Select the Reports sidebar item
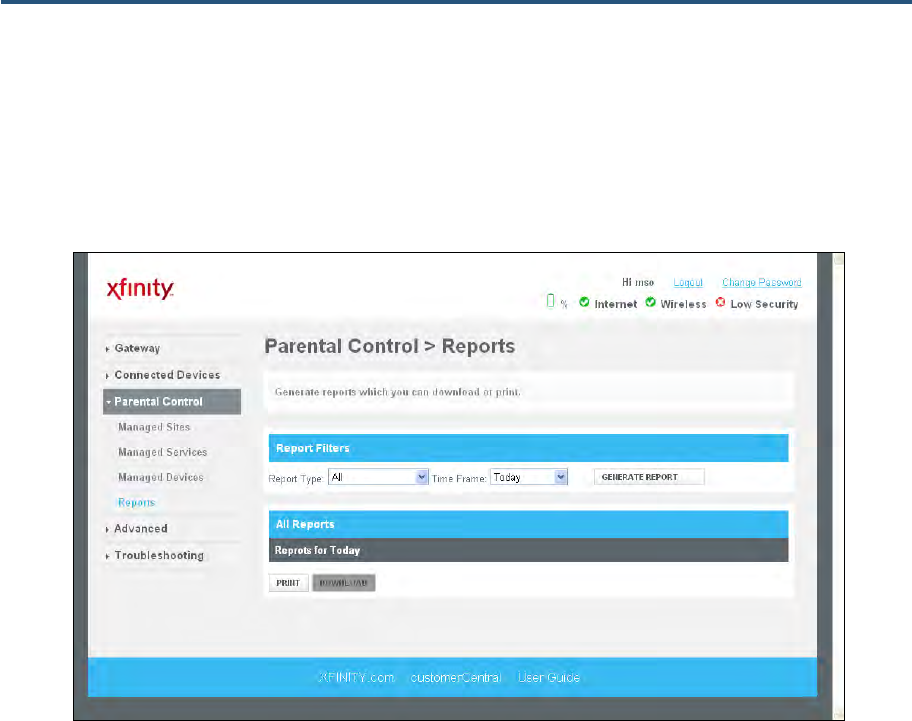The image size is (912, 721). tap(136, 502)
